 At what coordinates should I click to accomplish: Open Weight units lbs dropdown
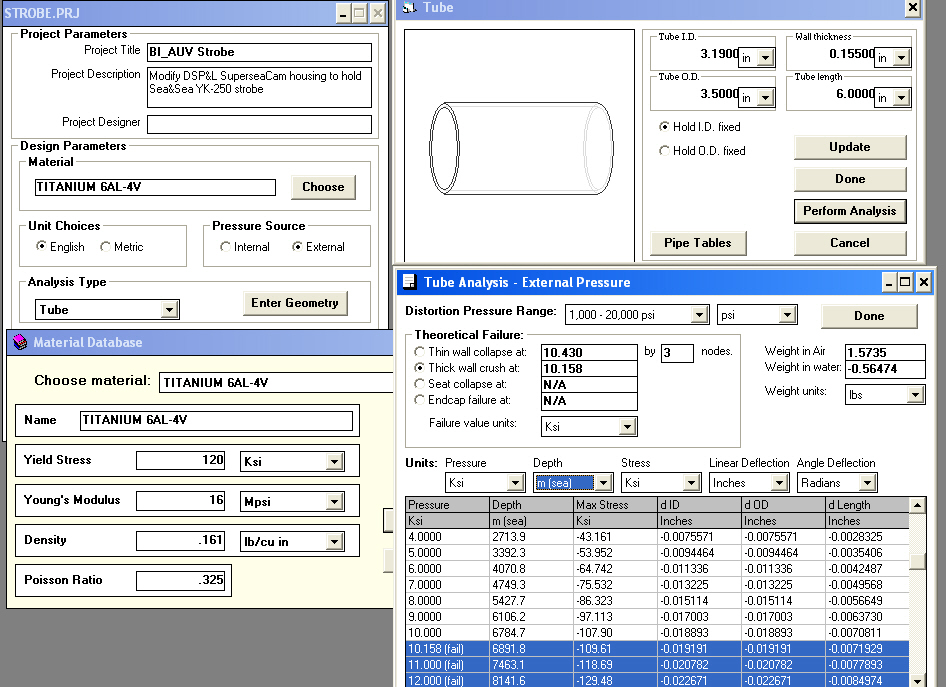pos(915,395)
